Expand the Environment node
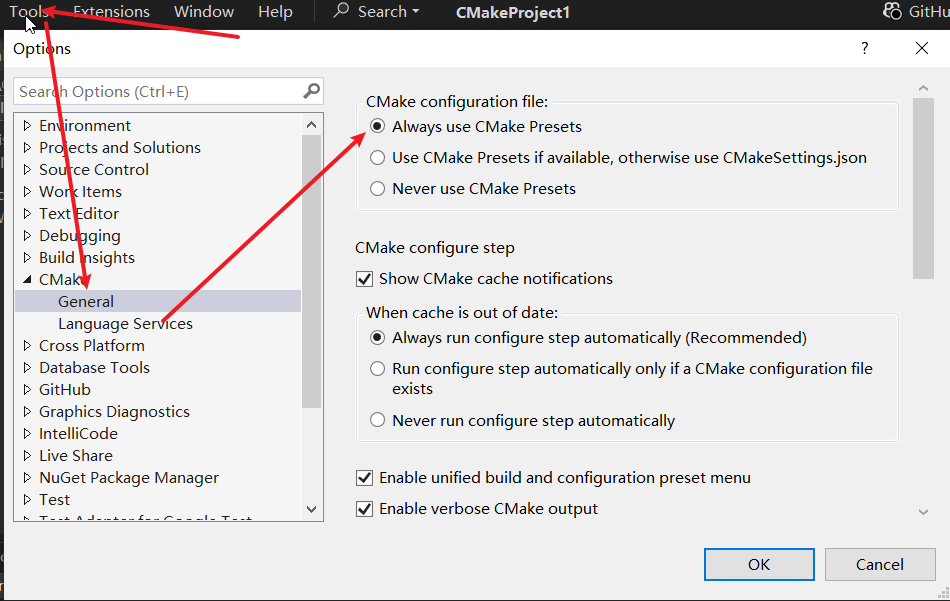The width and height of the screenshot is (950, 601). click(x=27, y=126)
